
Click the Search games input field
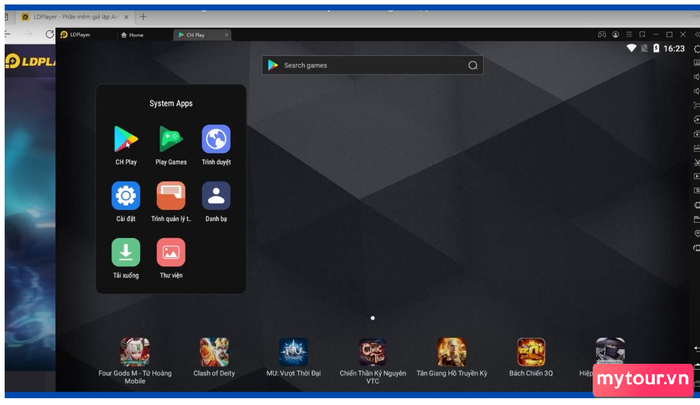pyautogui.click(x=372, y=66)
